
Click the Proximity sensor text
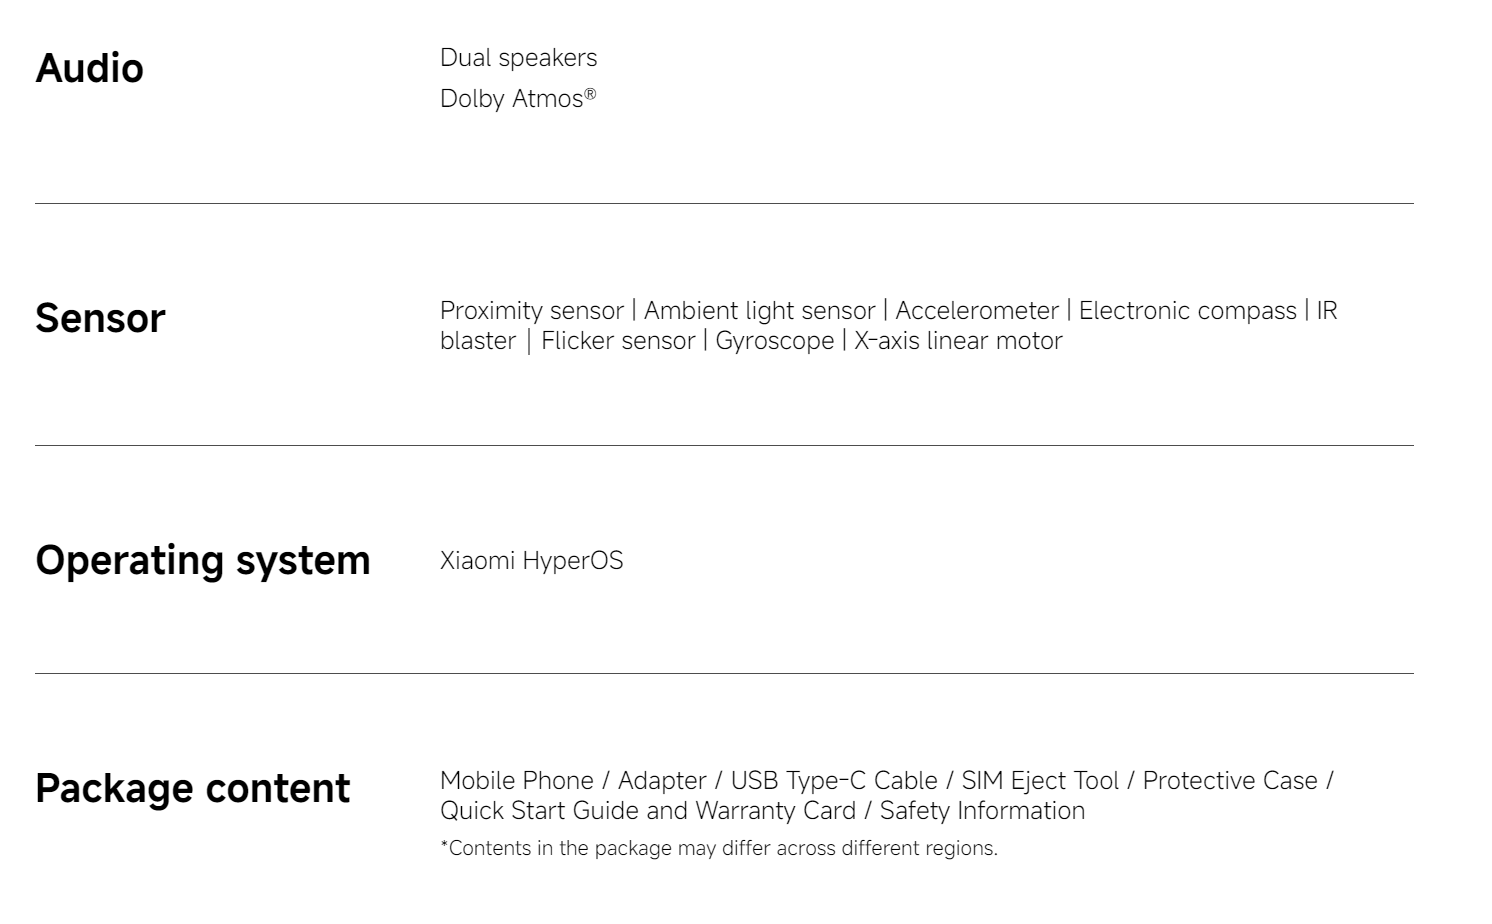click(x=531, y=311)
